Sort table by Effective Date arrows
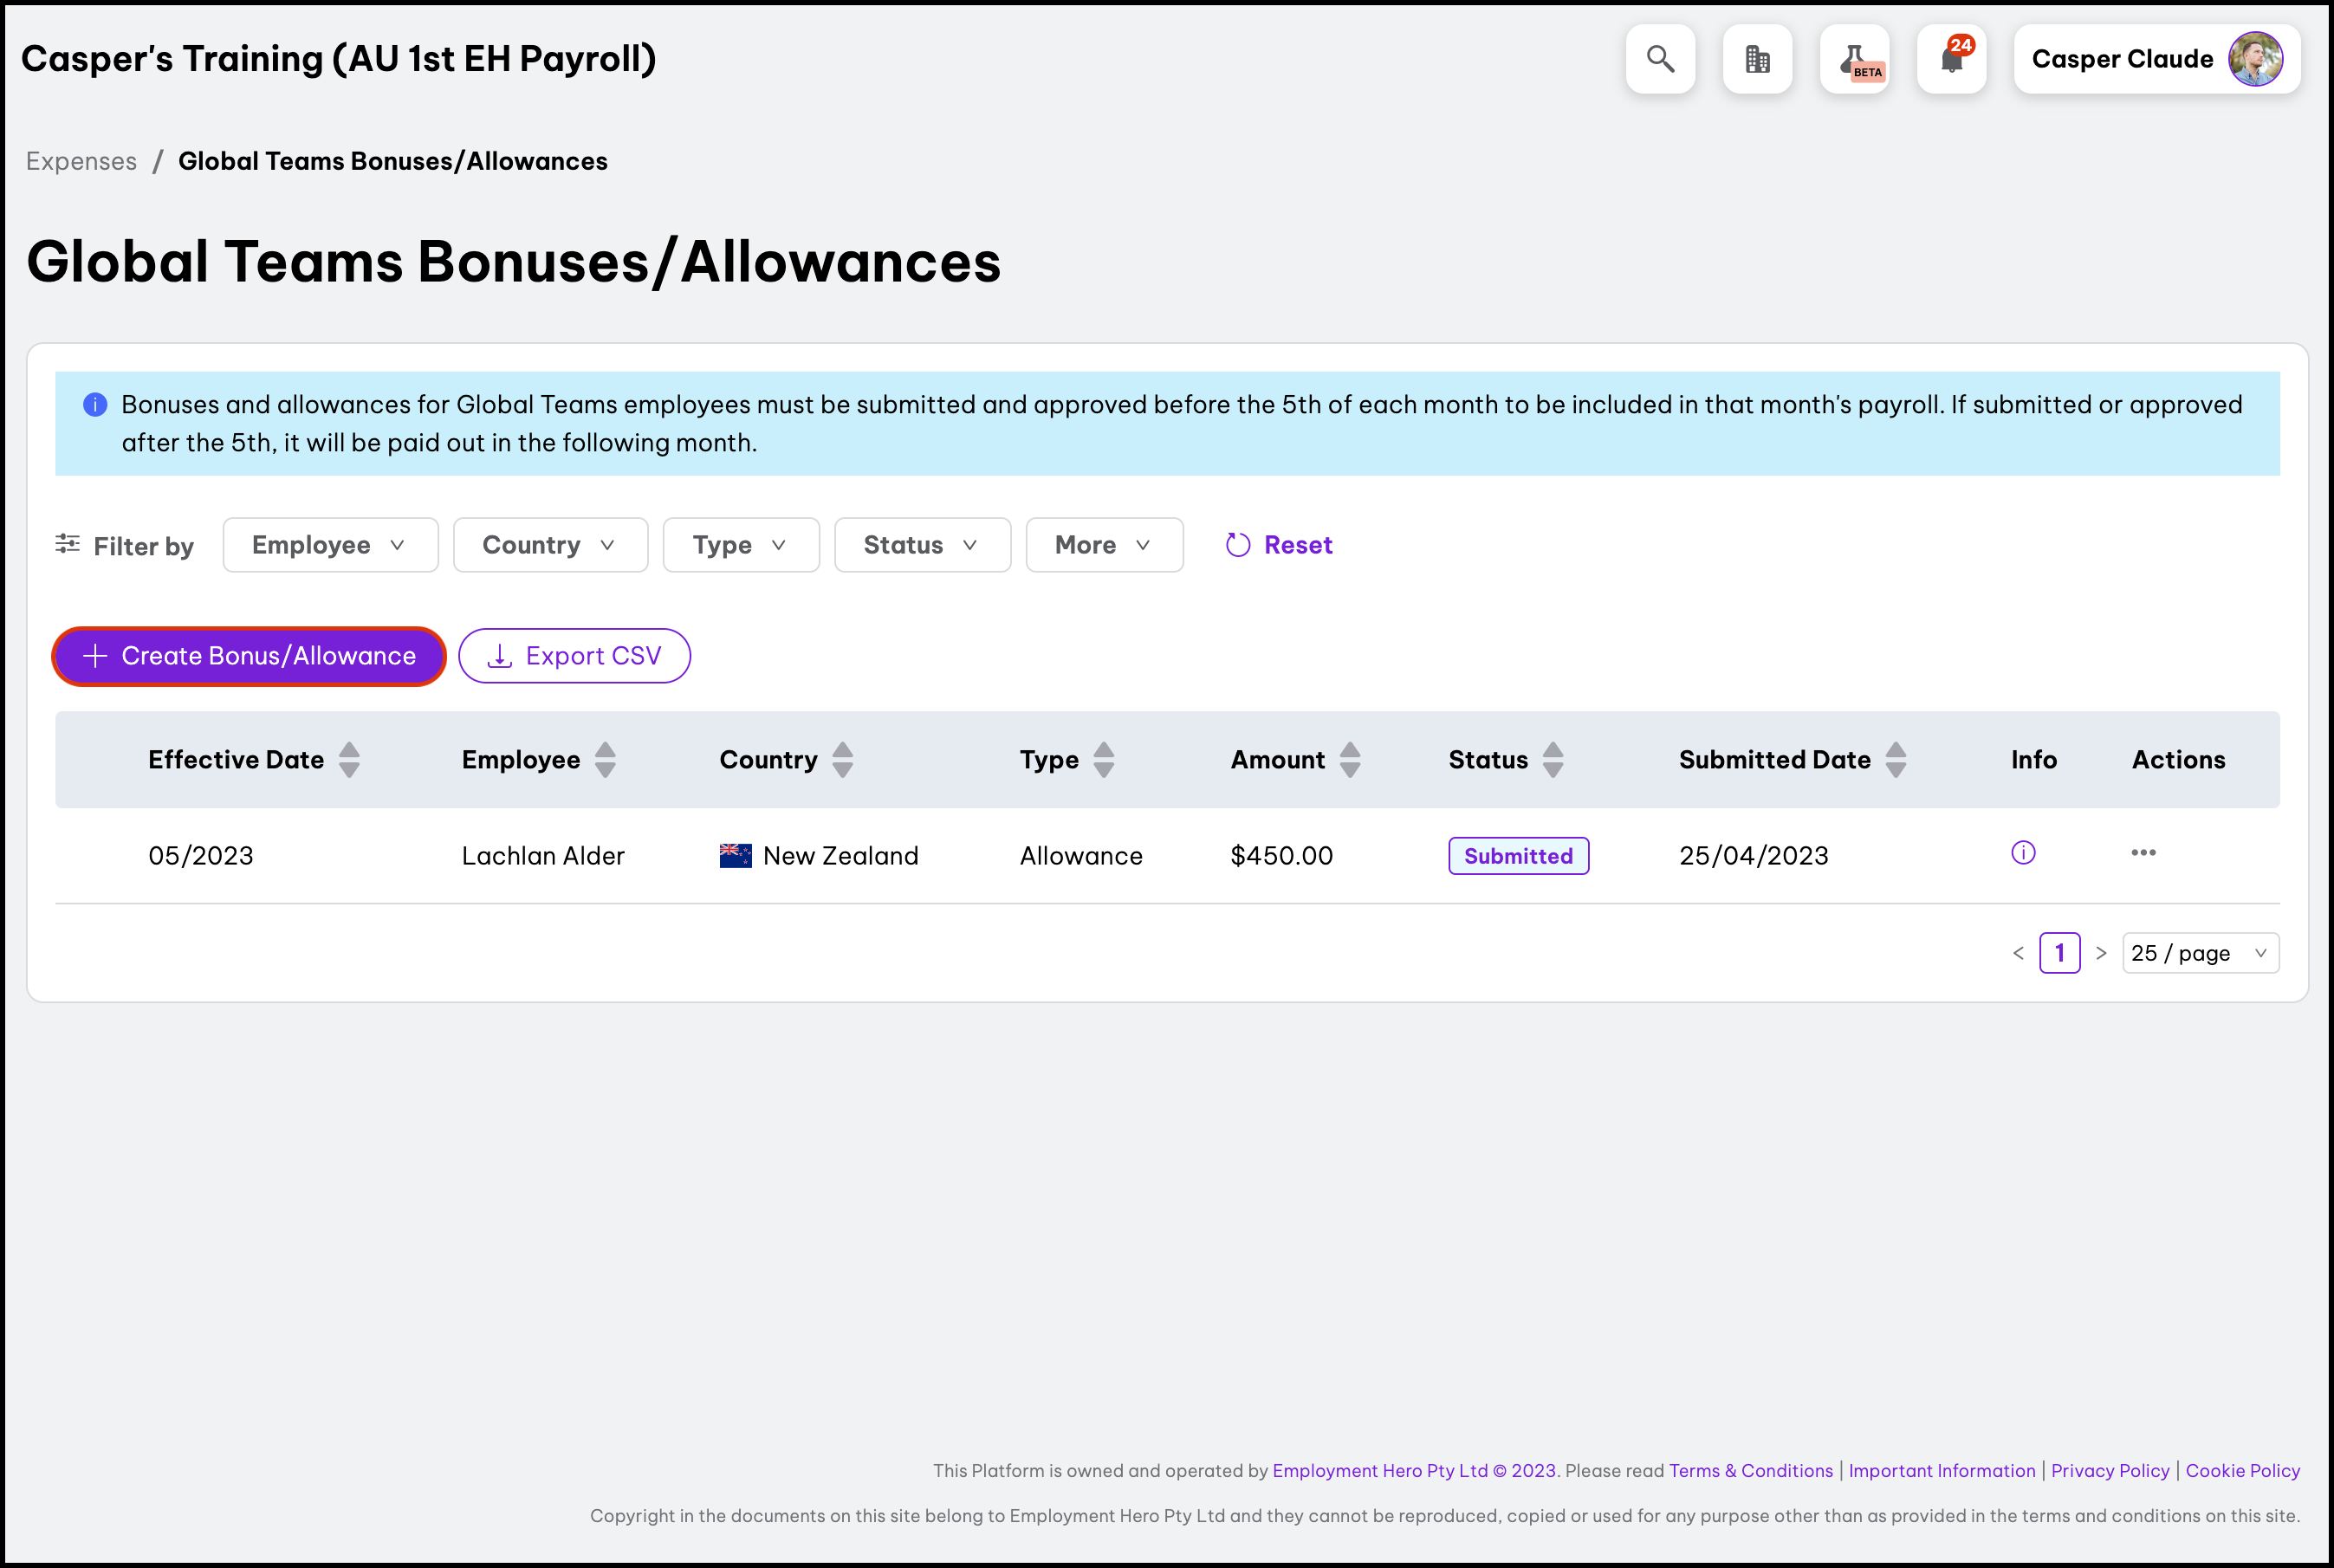 click(x=349, y=760)
